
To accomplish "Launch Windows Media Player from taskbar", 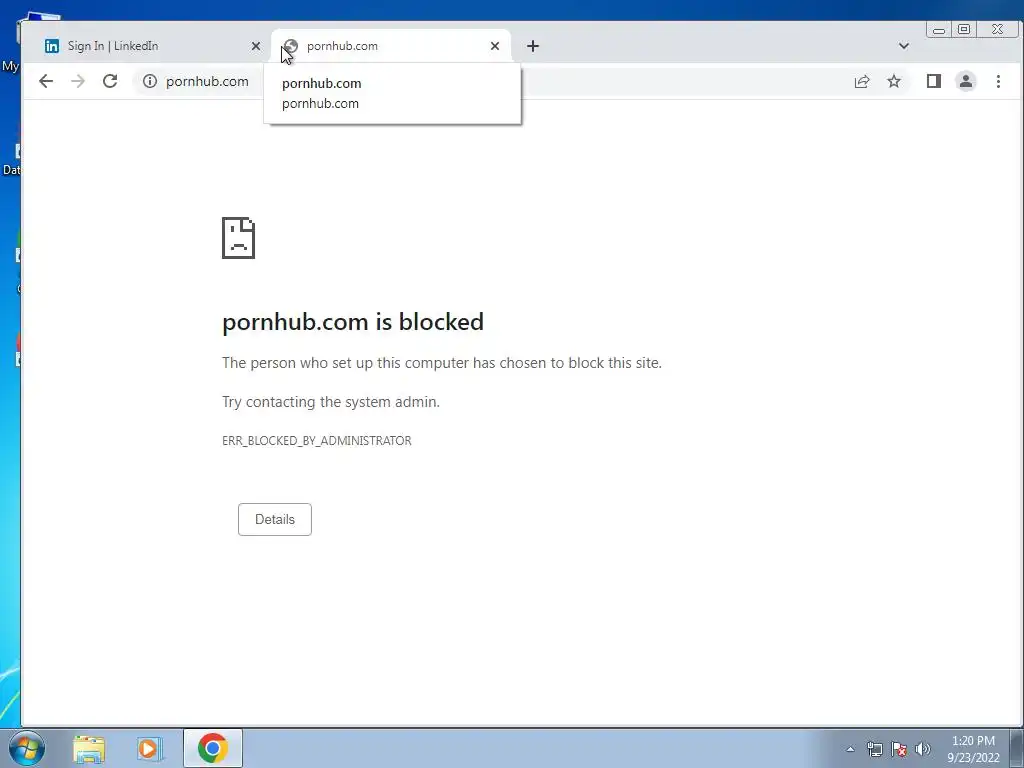I will click(x=149, y=748).
